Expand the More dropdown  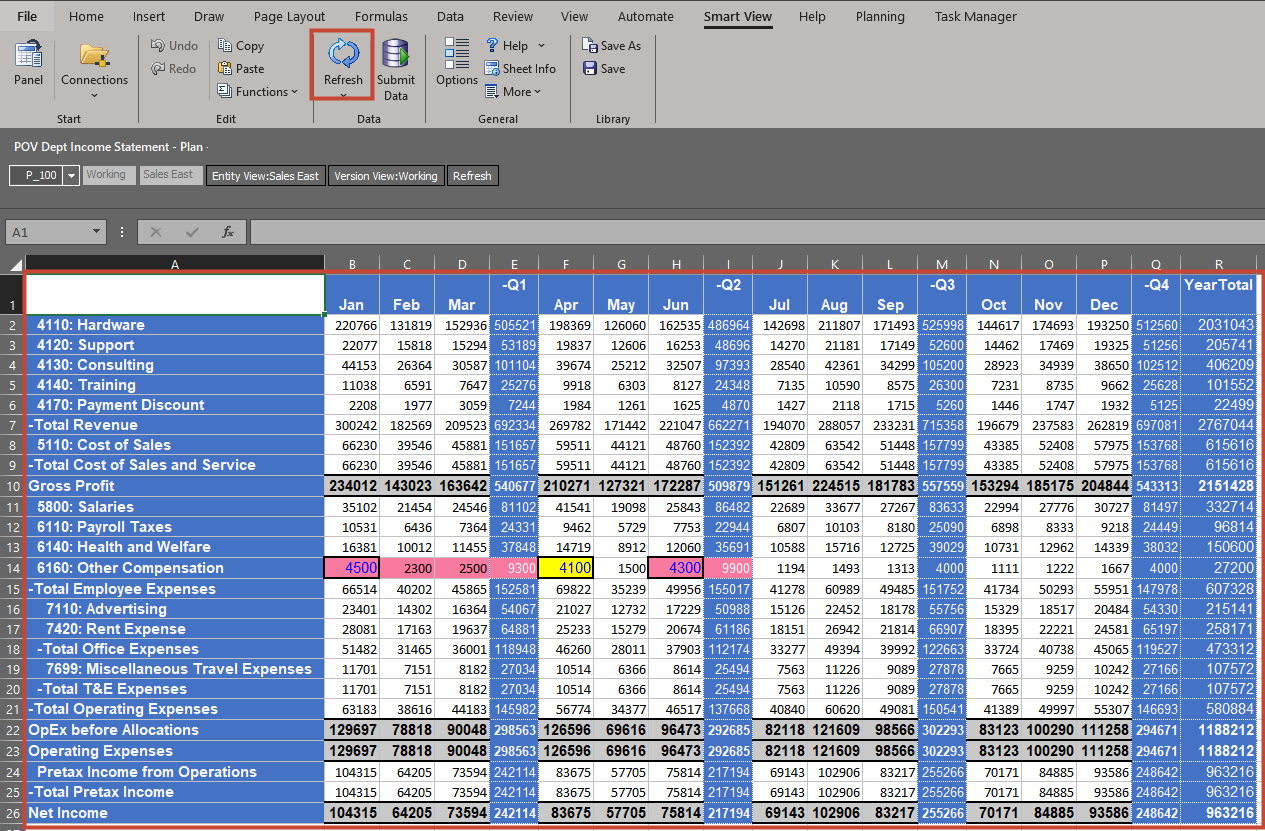pos(537,92)
